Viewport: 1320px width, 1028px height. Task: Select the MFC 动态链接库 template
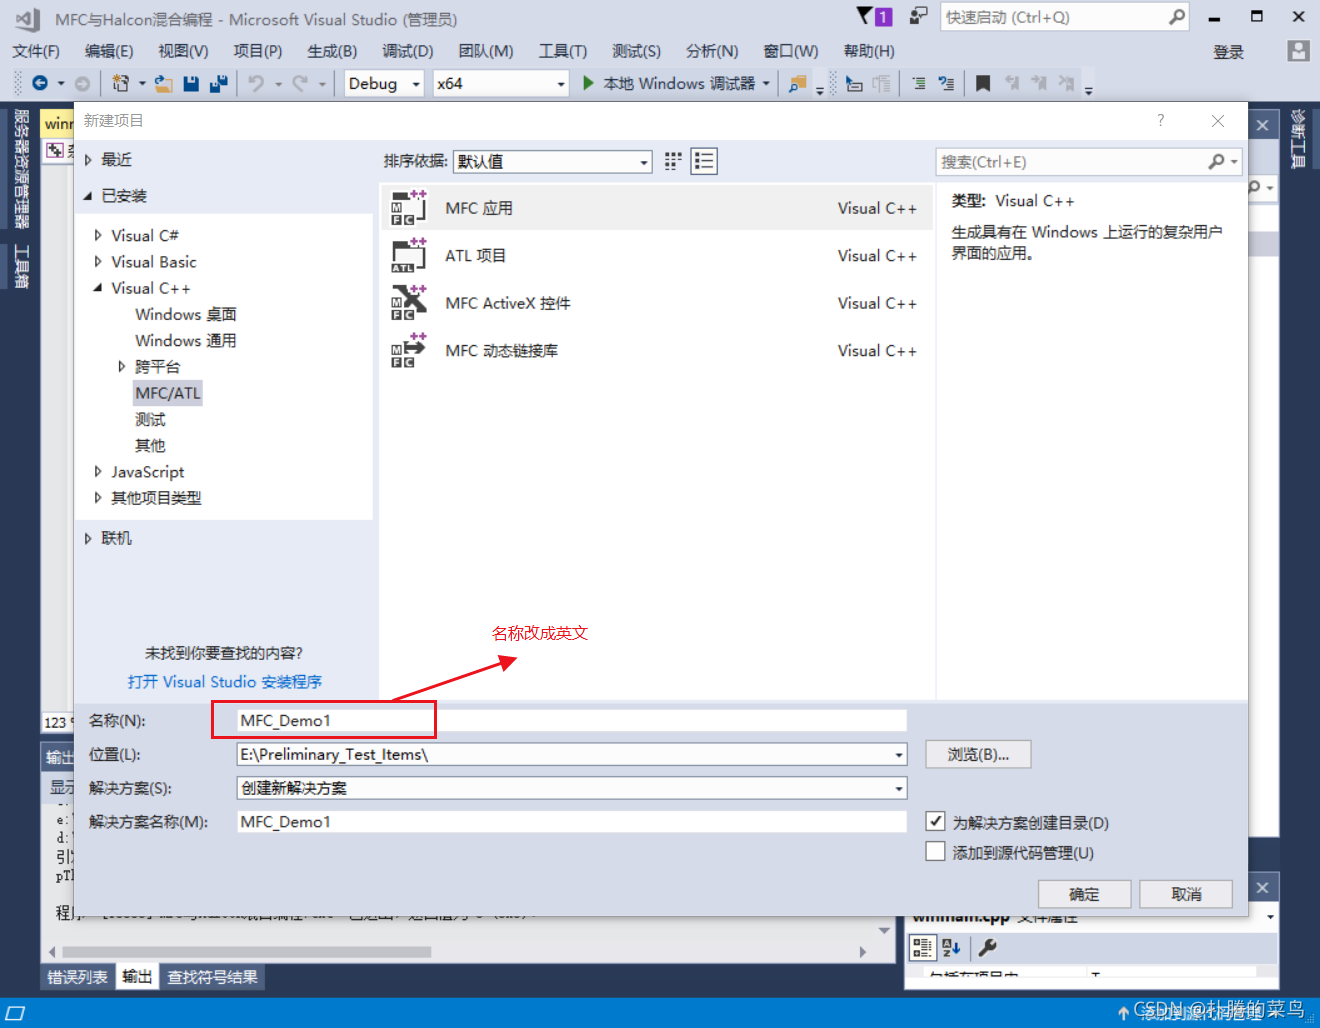[x=656, y=351]
